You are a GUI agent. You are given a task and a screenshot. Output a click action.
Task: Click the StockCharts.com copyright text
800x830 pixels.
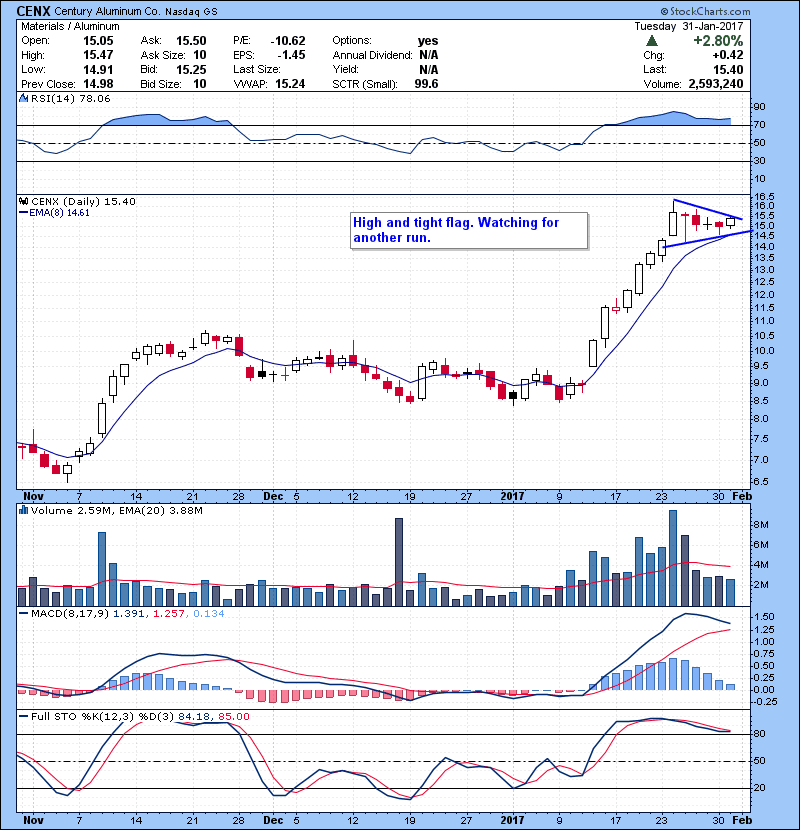(x=705, y=11)
